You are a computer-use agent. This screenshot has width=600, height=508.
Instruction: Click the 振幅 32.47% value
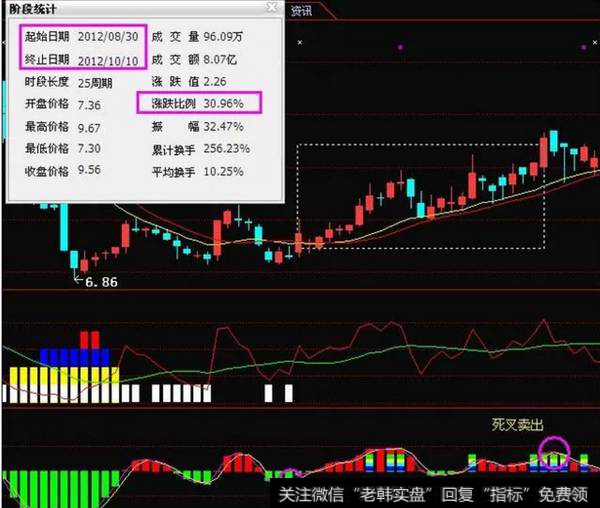[x=223, y=126]
